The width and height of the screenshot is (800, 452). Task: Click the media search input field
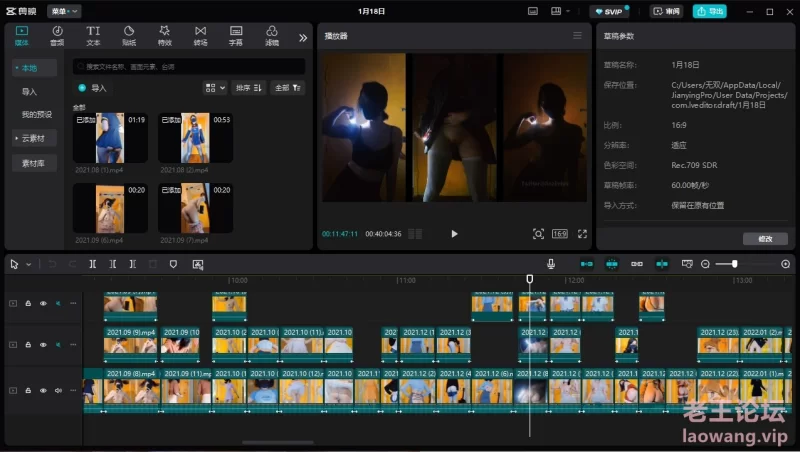(x=189, y=66)
